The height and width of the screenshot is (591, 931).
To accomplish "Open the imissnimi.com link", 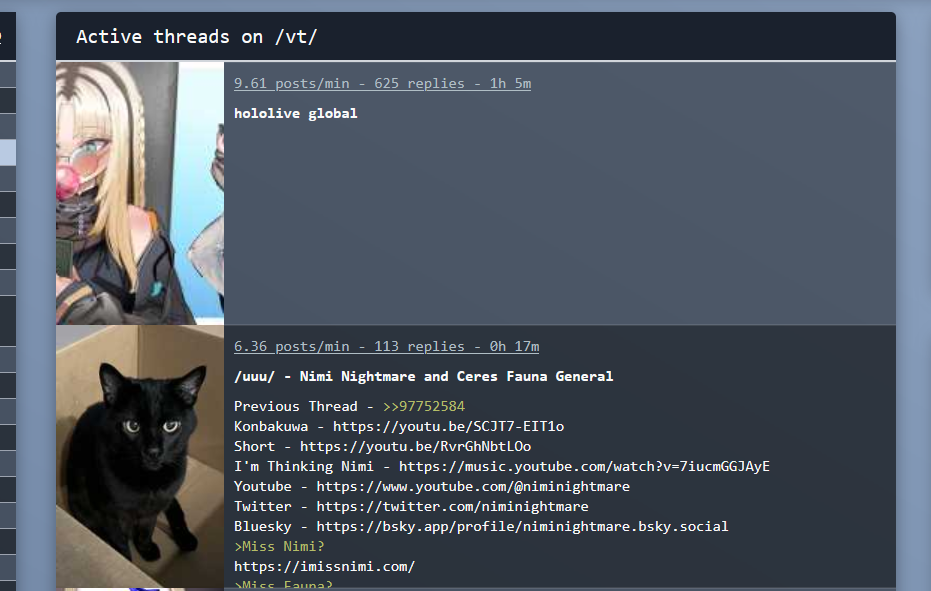I will click(324, 567).
